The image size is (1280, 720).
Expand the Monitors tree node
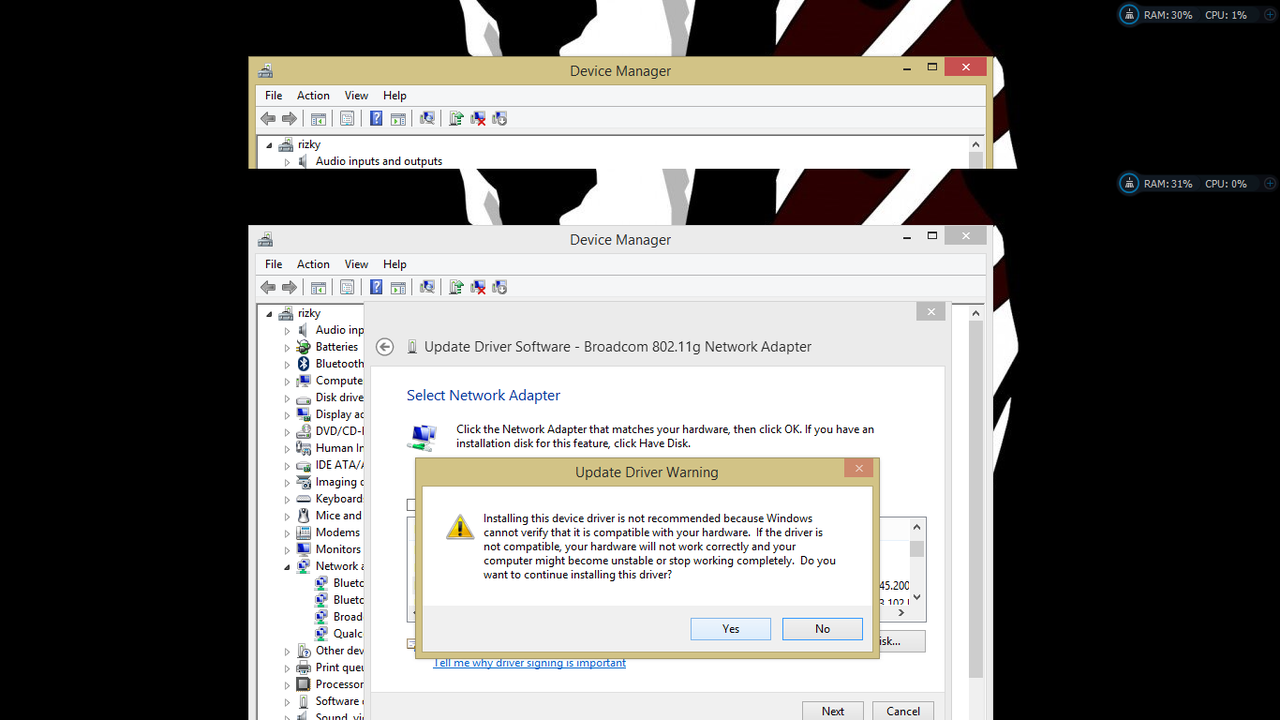[287, 550]
